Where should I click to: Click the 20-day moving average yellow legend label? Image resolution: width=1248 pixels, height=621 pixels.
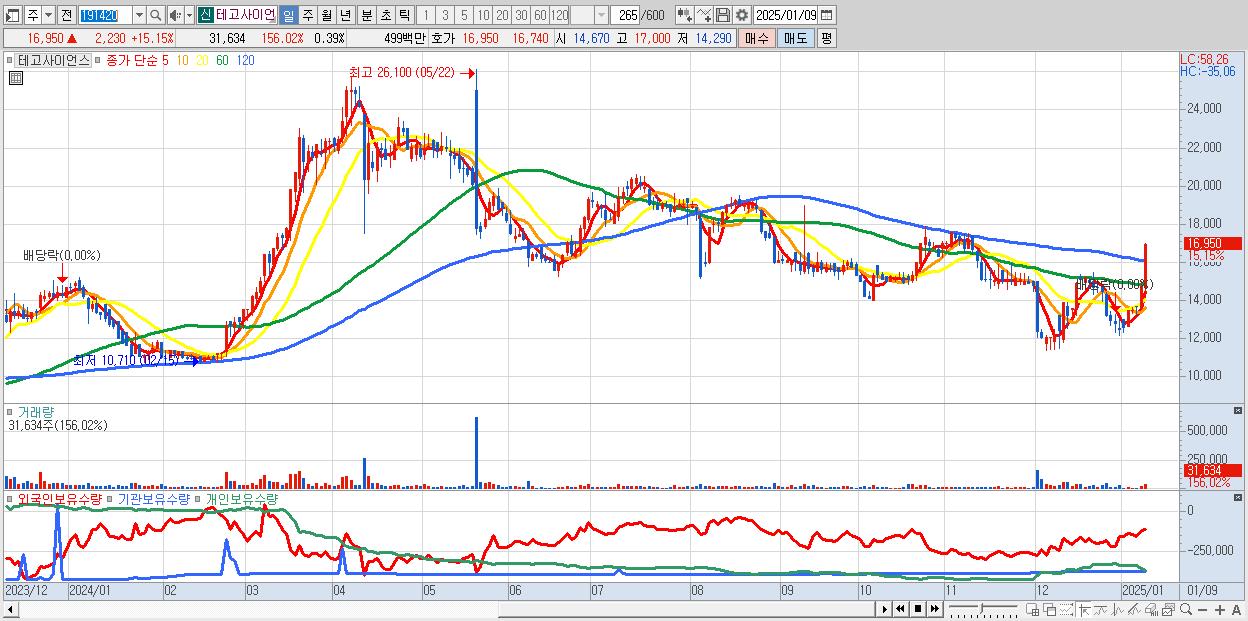coord(201,60)
